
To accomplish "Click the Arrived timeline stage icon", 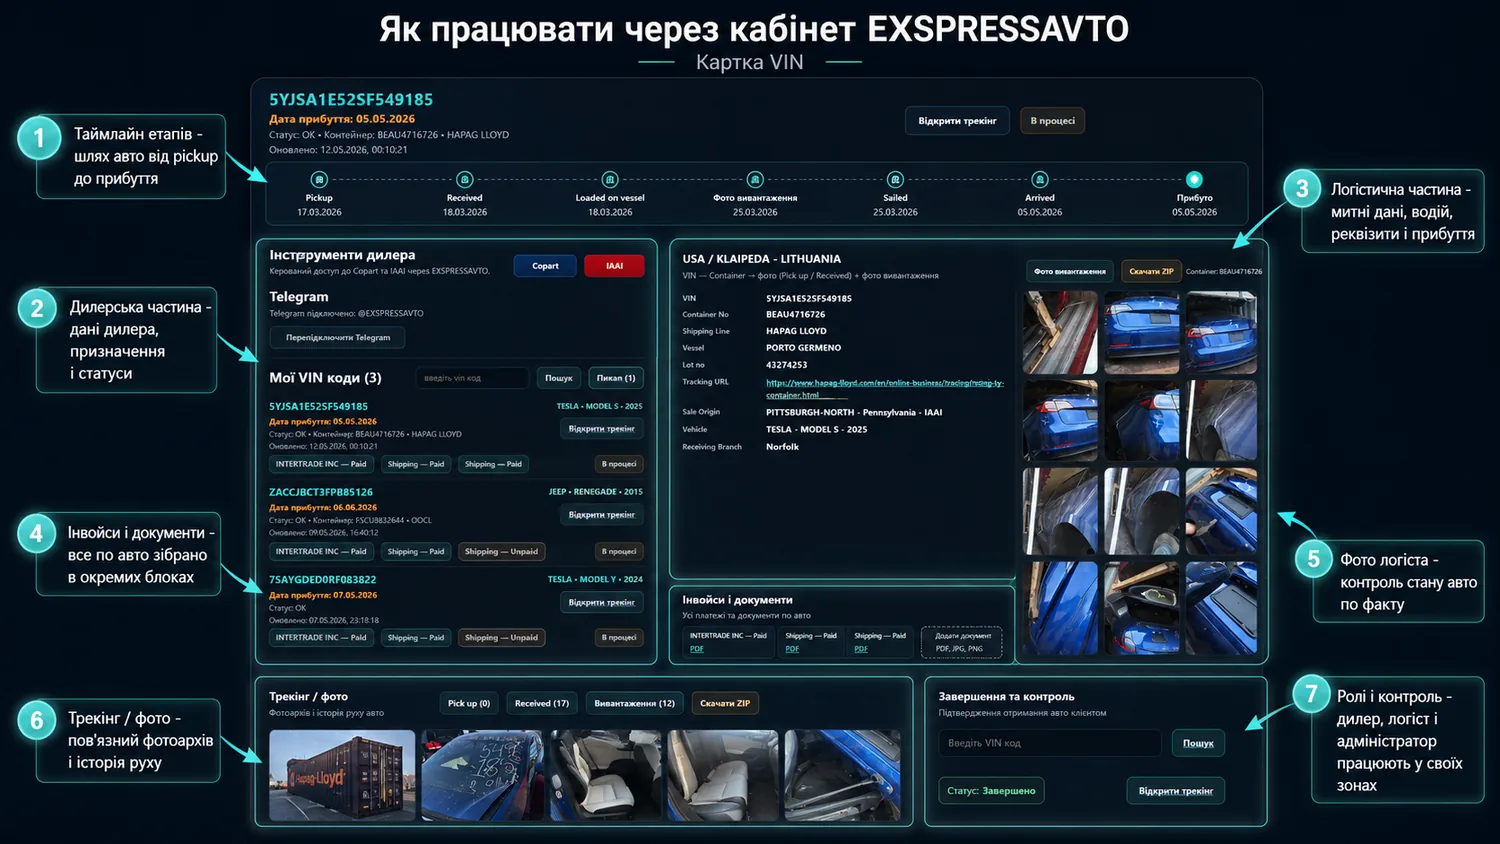I will click(x=1040, y=180).
